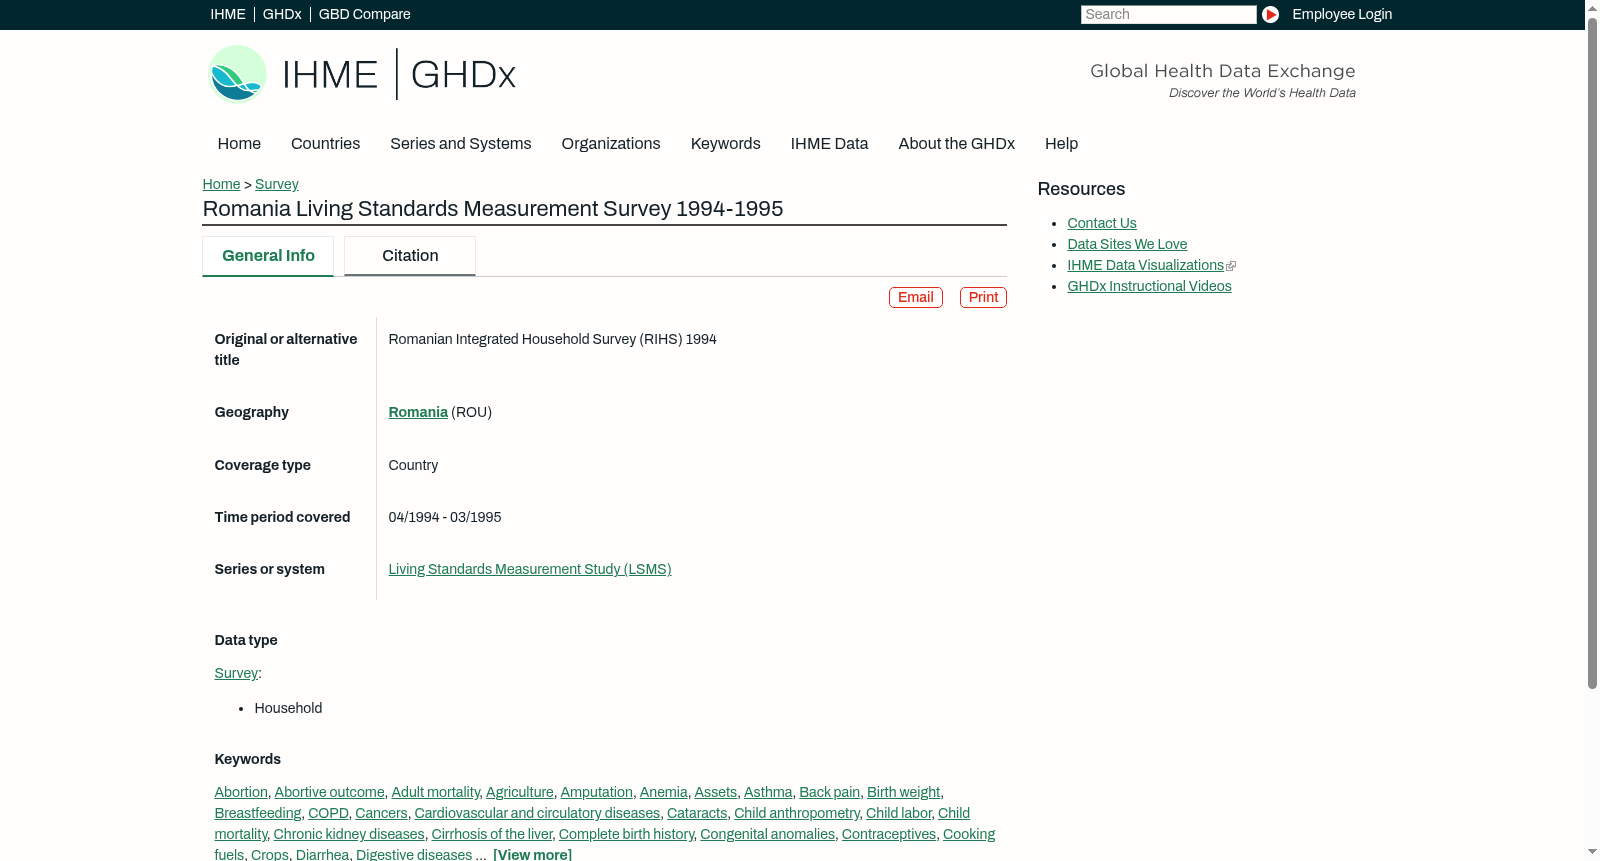Click the IHME leaf logo icon

point(237,74)
